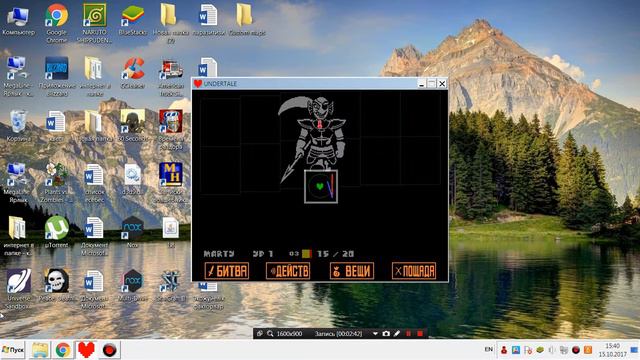Open the Blizzard app desktop shortcut
This screenshot has width=640, height=360.
(x=56, y=77)
